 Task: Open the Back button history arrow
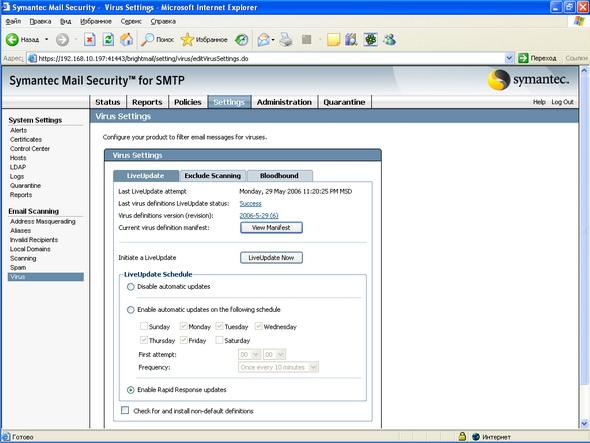[x=47, y=40]
